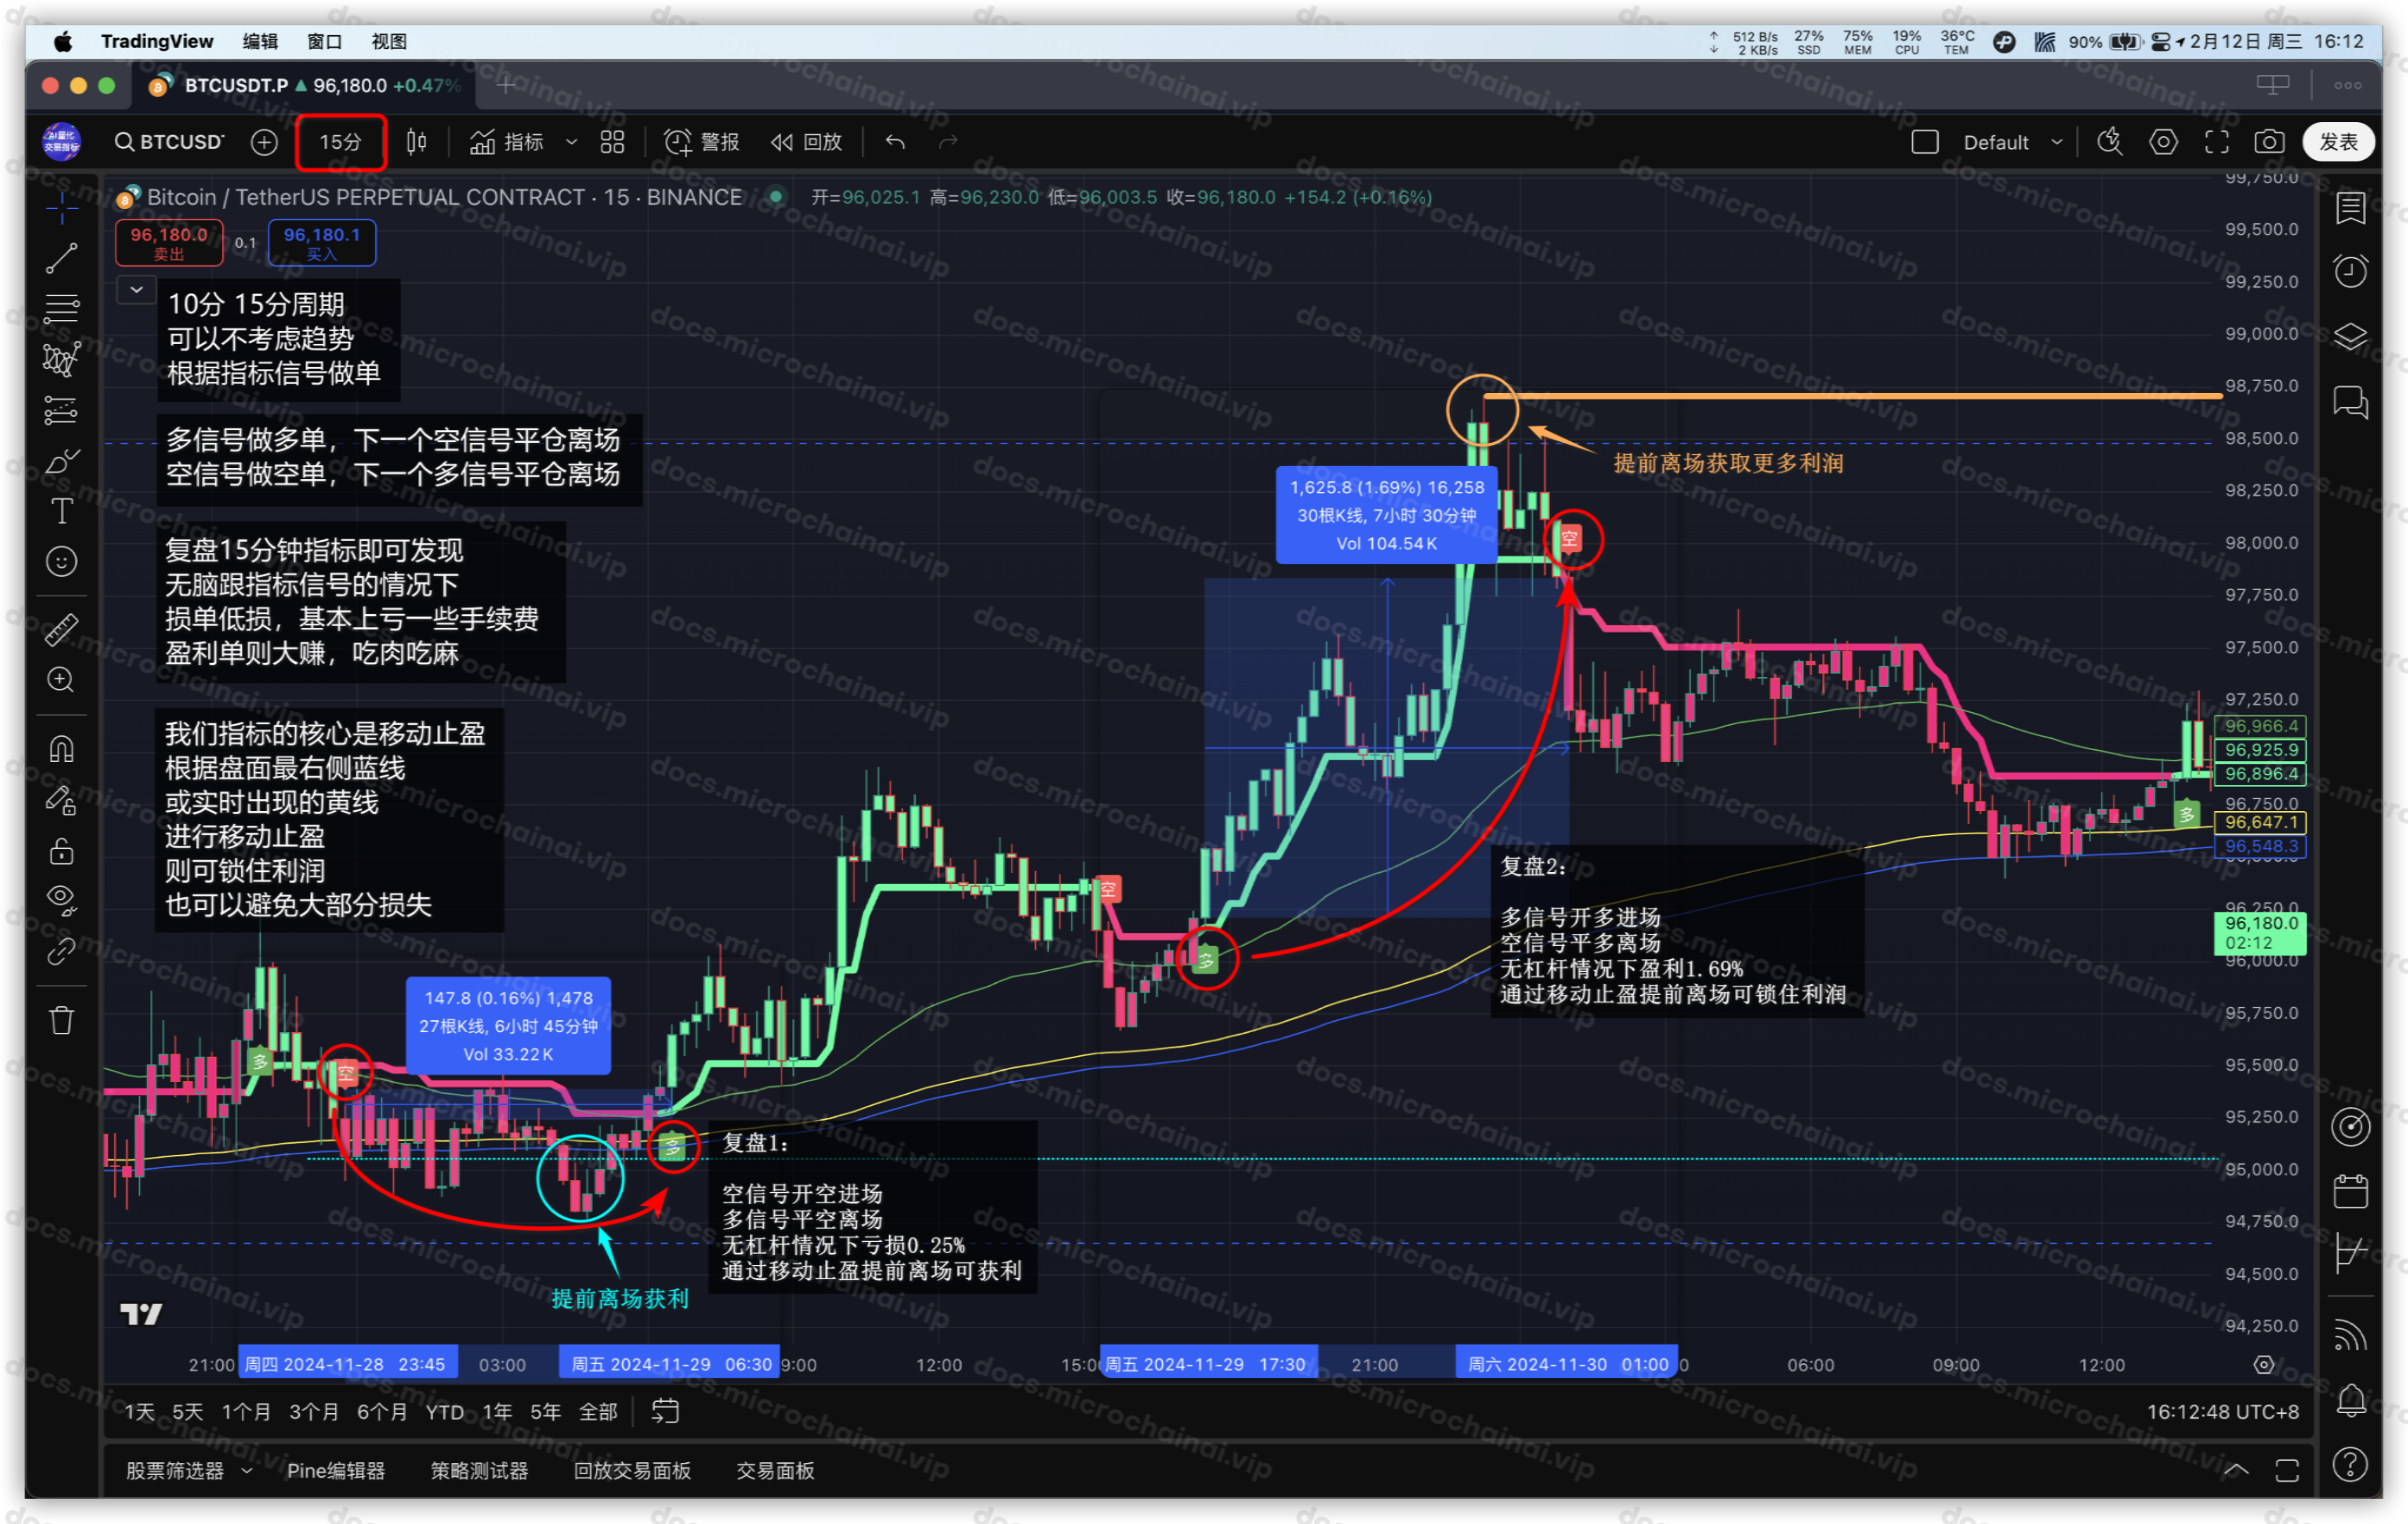Screen dimensions: 2408x1524
Task: Open the Pine编辑器 tab
Action: [x=336, y=1471]
